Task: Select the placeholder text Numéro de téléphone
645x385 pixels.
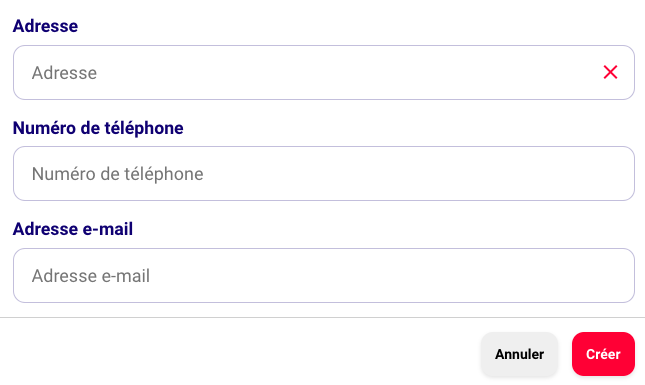Action: 118,174
